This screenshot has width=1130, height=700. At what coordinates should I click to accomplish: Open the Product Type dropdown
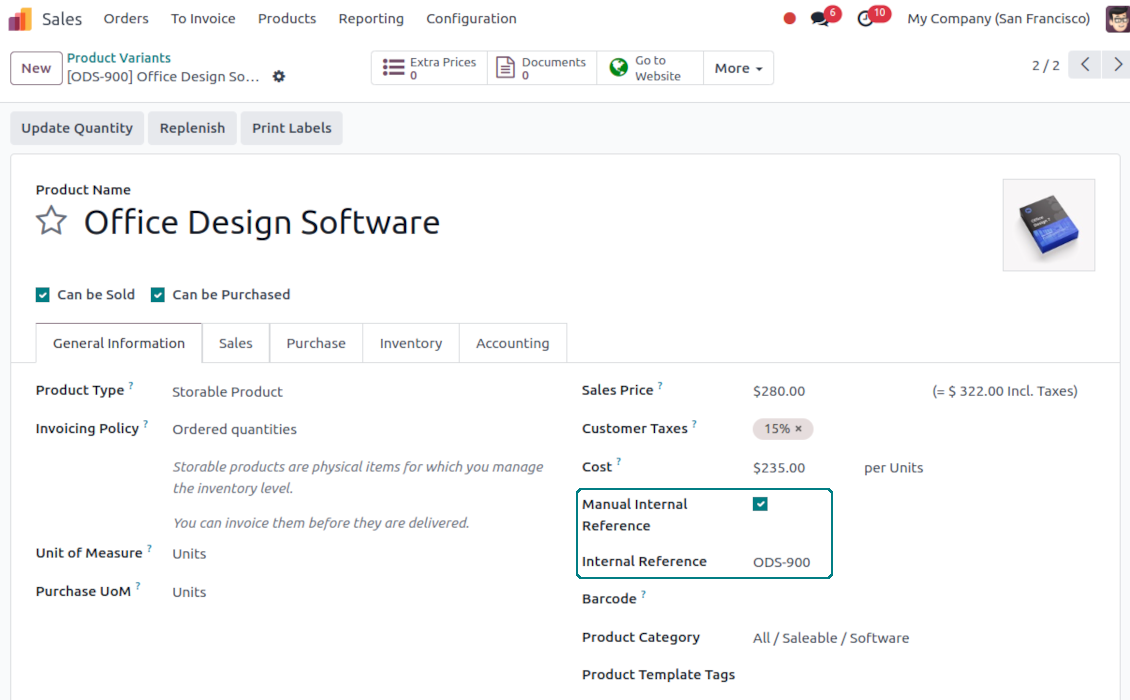click(x=227, y=392)
